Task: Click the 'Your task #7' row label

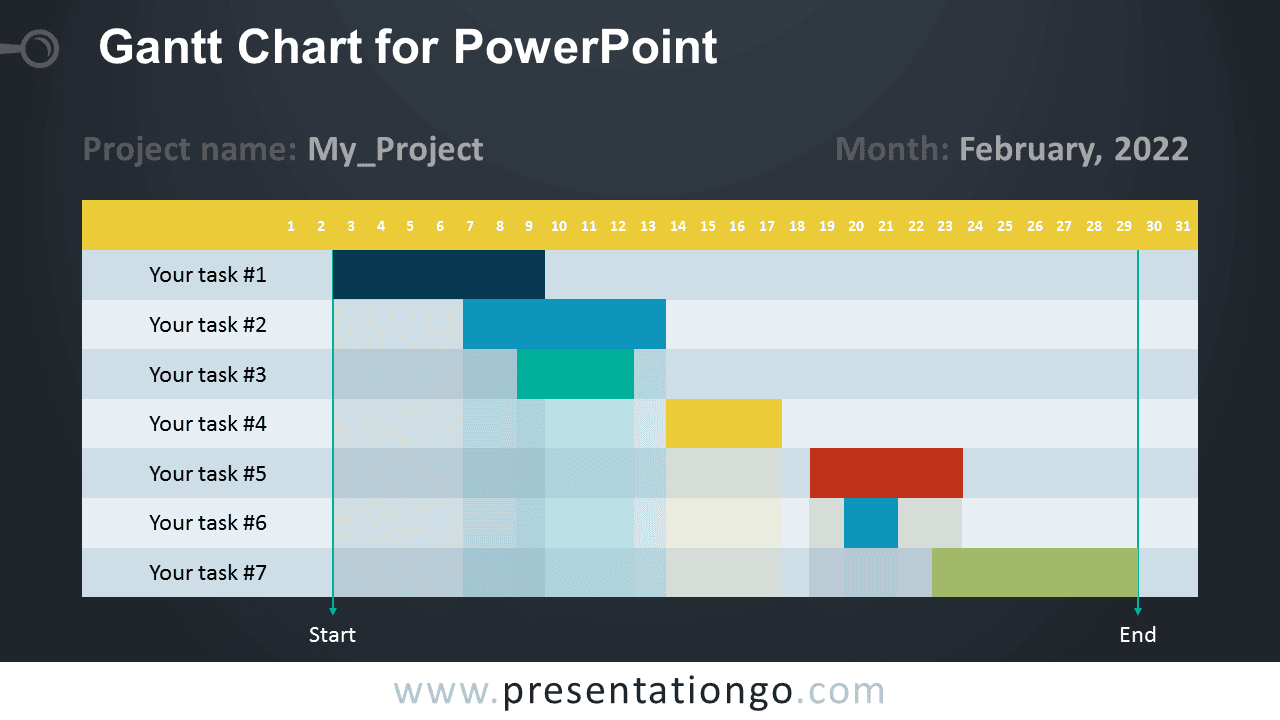Action: [x=208, y=573]
